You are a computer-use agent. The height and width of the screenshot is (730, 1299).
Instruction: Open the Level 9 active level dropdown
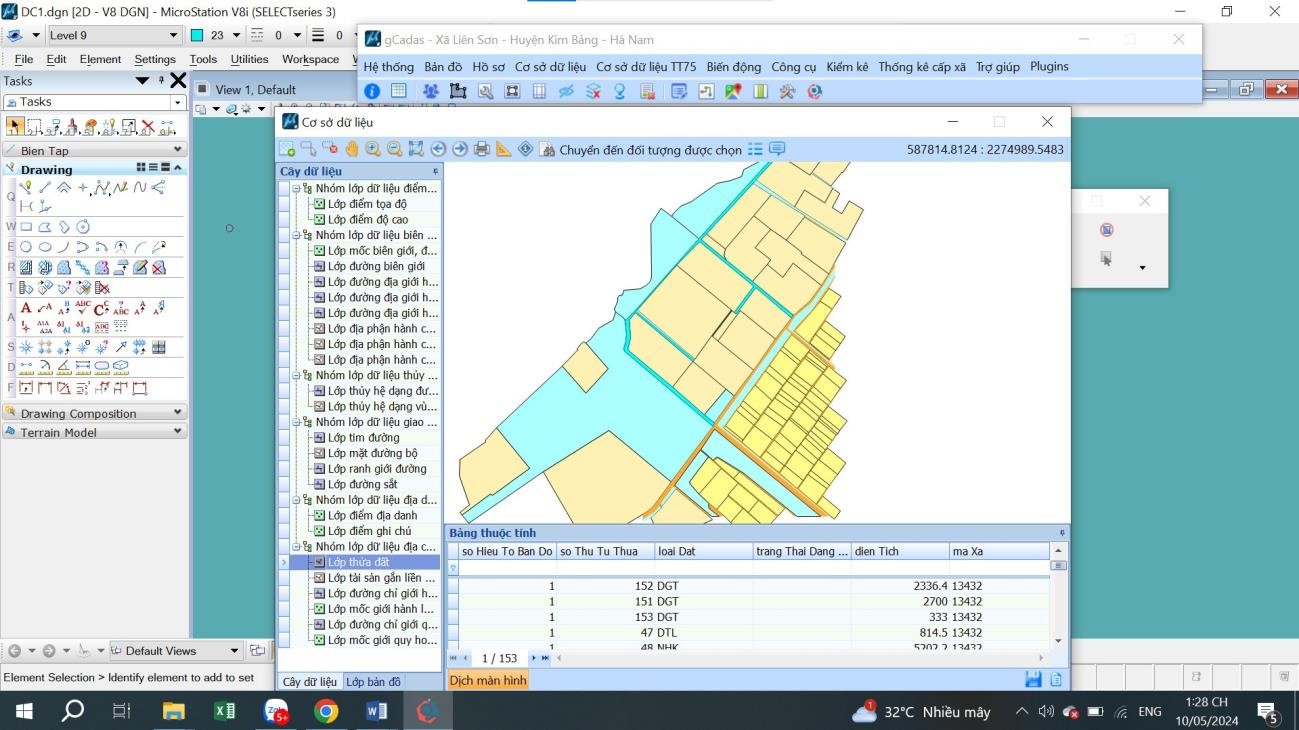pos(173,35)
